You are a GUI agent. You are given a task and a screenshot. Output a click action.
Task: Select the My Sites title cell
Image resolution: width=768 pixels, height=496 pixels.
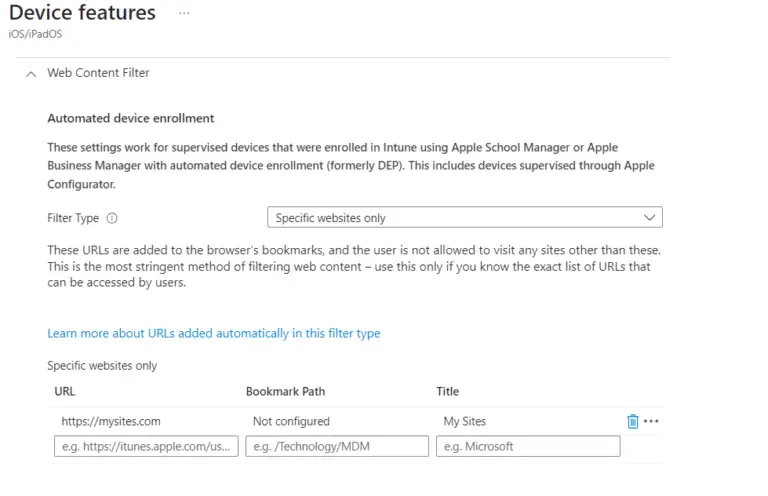click(465, 421)
